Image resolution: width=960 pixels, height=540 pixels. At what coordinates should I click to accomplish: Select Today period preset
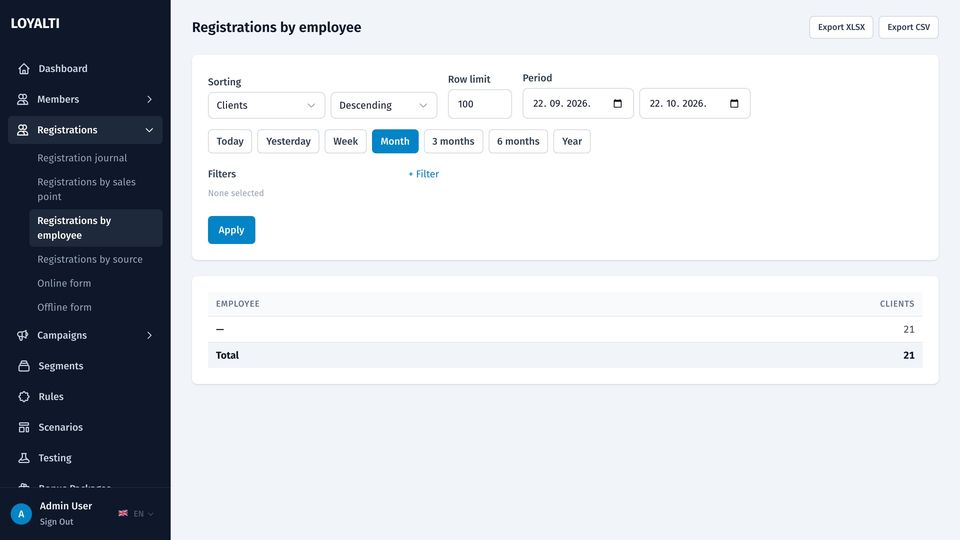pyautogui.click(x=230, y=141)
